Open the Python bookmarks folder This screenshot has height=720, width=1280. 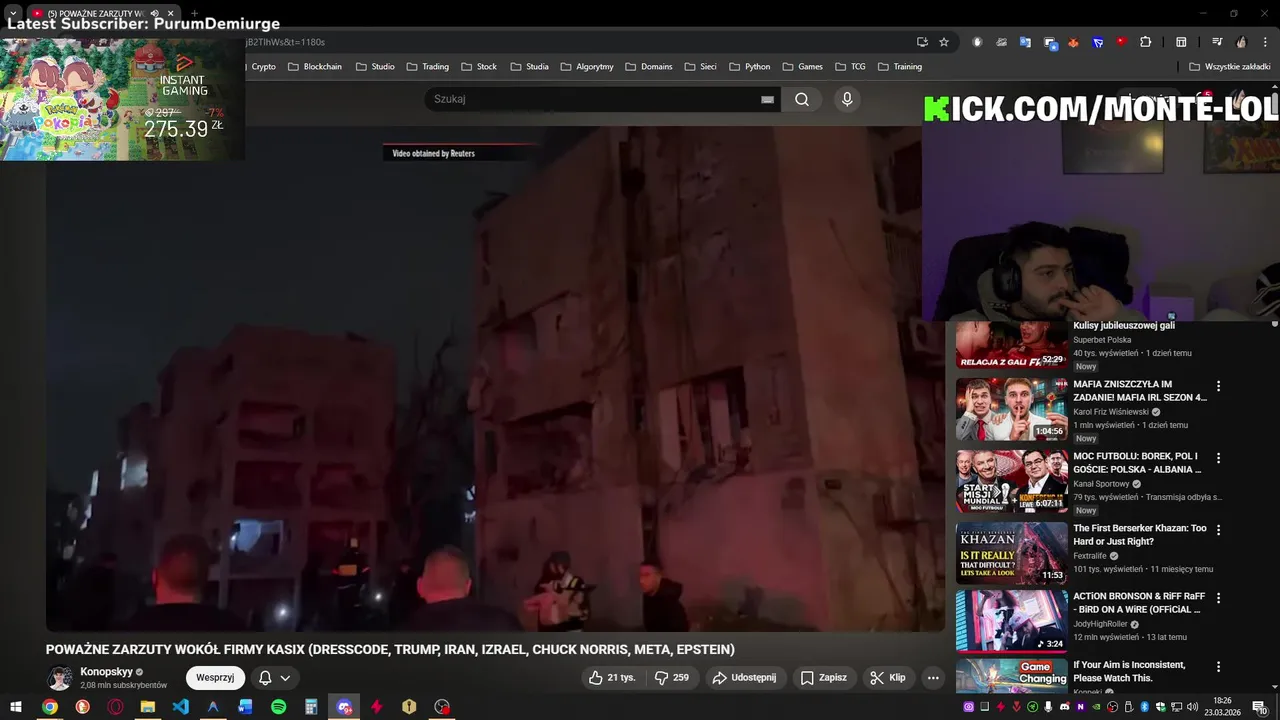click(750, 67)
